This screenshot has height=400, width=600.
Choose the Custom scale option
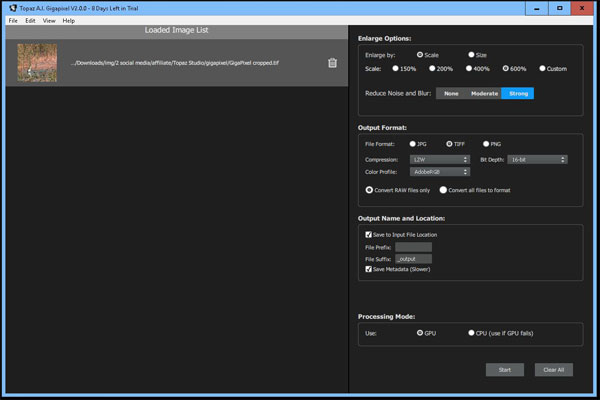pos(543,69)
